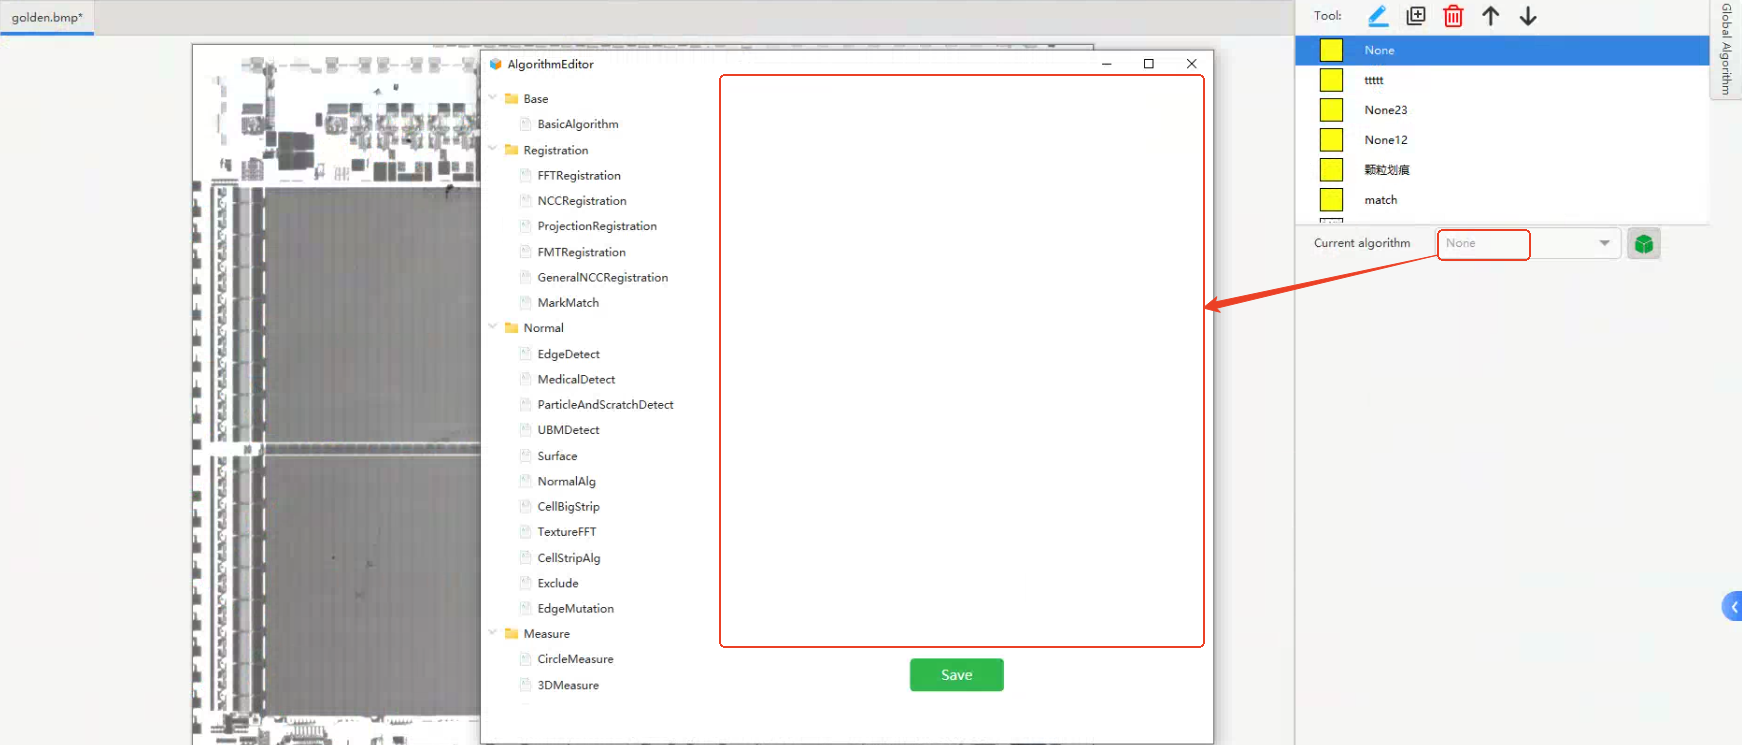Click the add/duplicate item tool icon
Image resolution: width=1742 pixels, height=745 pixels.
click(1416, 16)
